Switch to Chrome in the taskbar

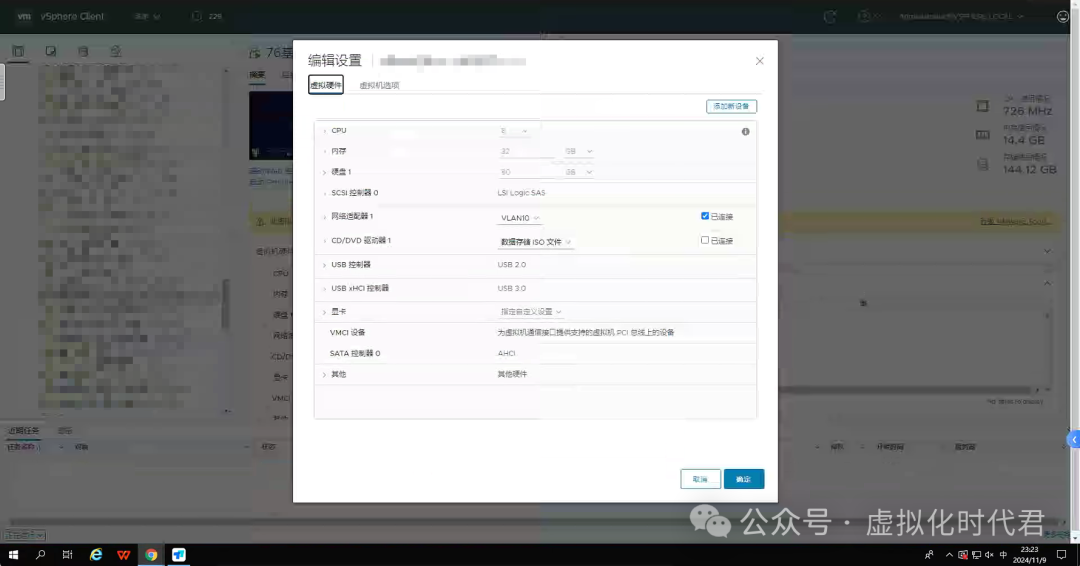point(151,554)
